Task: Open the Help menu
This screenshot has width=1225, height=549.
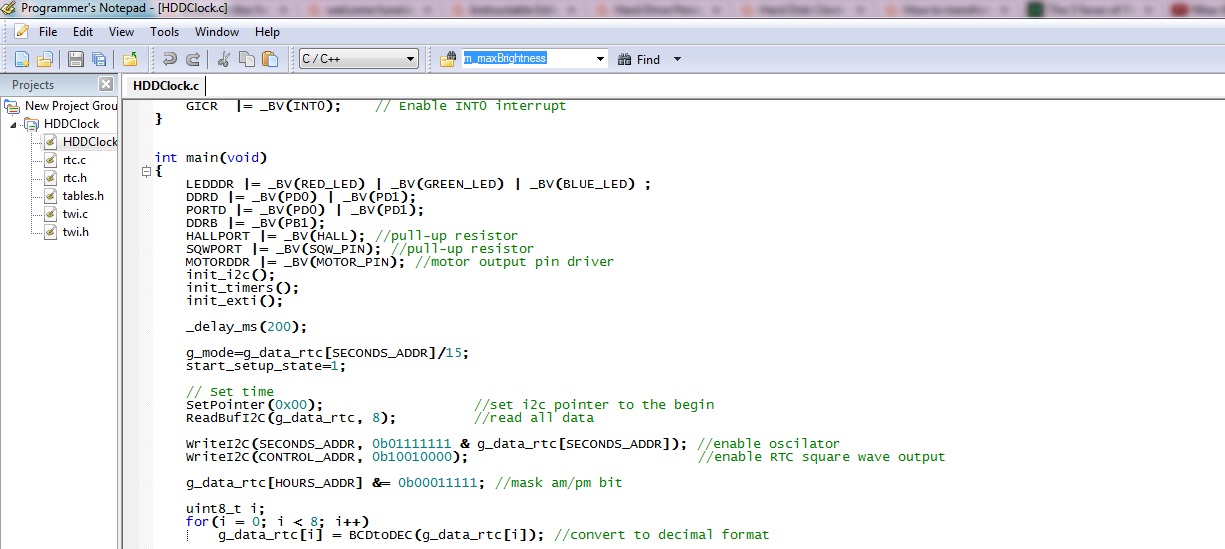Action: 268,32
